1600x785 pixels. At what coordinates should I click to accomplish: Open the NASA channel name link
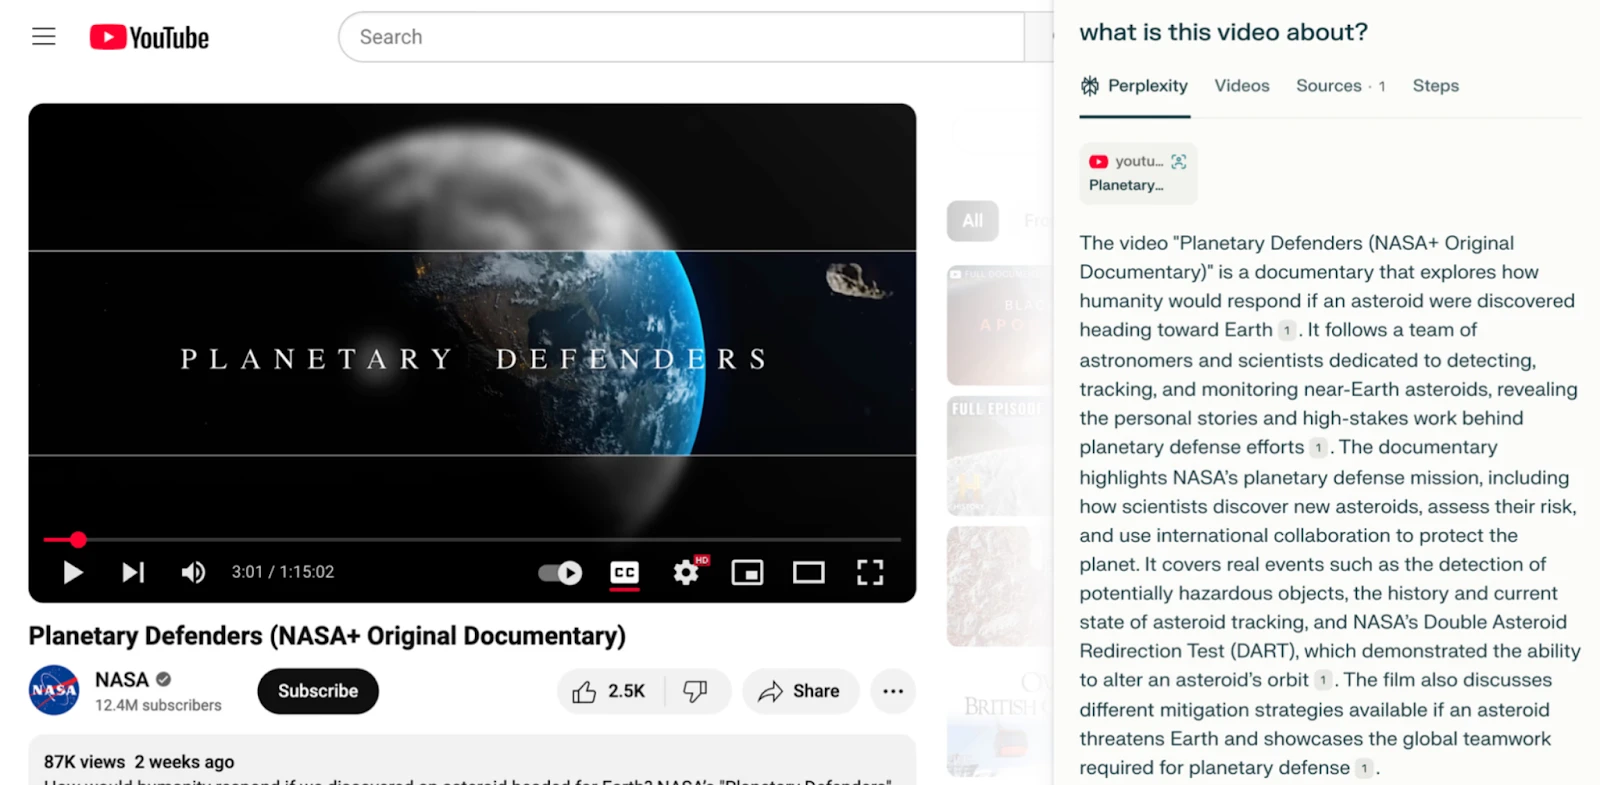(122, 680)
